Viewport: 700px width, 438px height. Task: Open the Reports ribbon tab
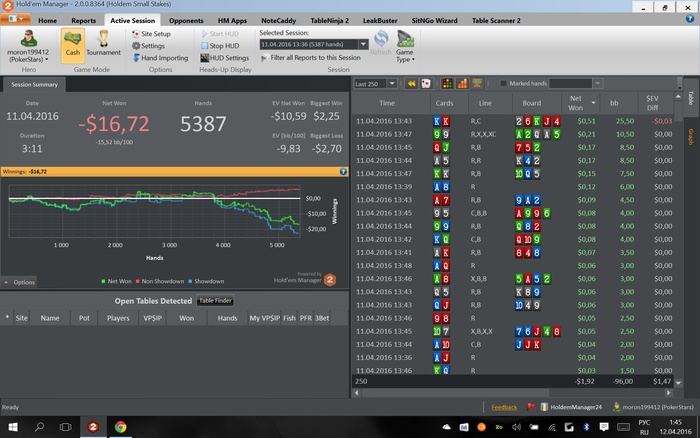pos(83,21)
